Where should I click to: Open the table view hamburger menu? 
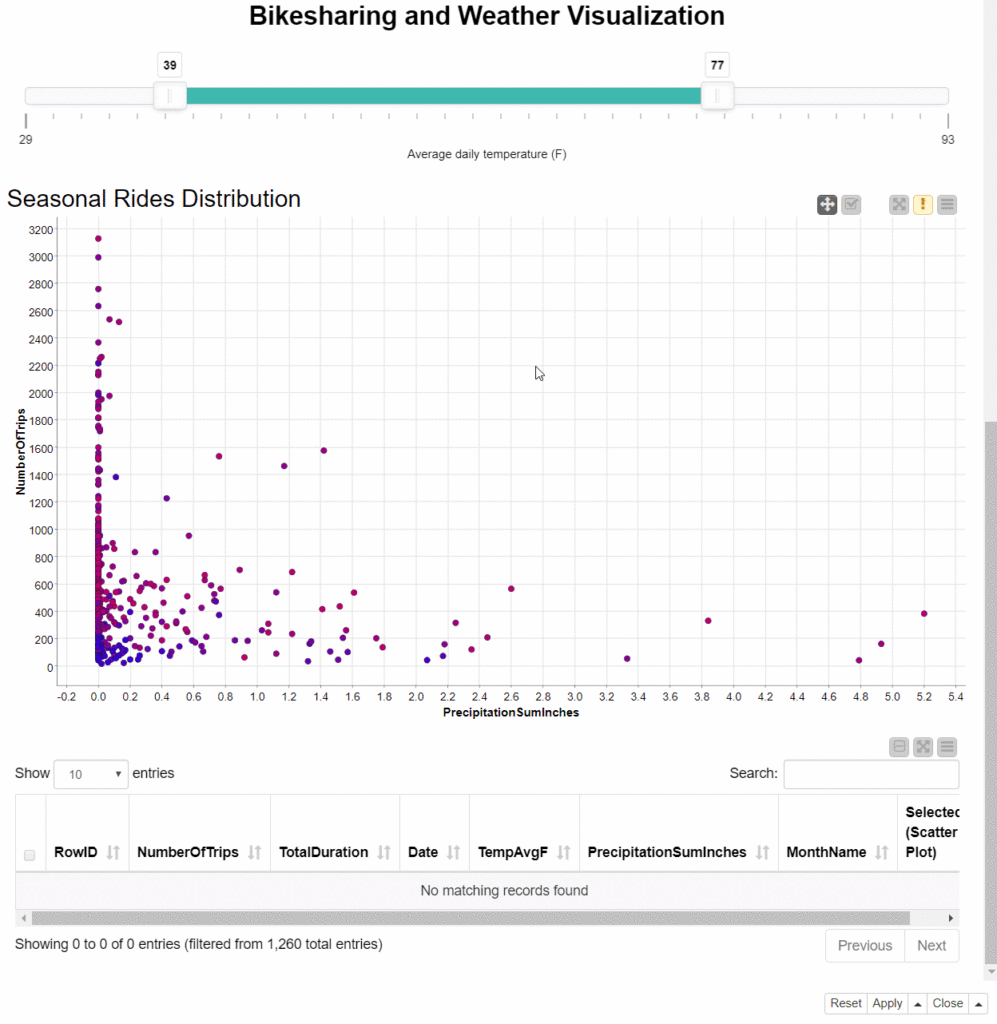pos(947,746)
